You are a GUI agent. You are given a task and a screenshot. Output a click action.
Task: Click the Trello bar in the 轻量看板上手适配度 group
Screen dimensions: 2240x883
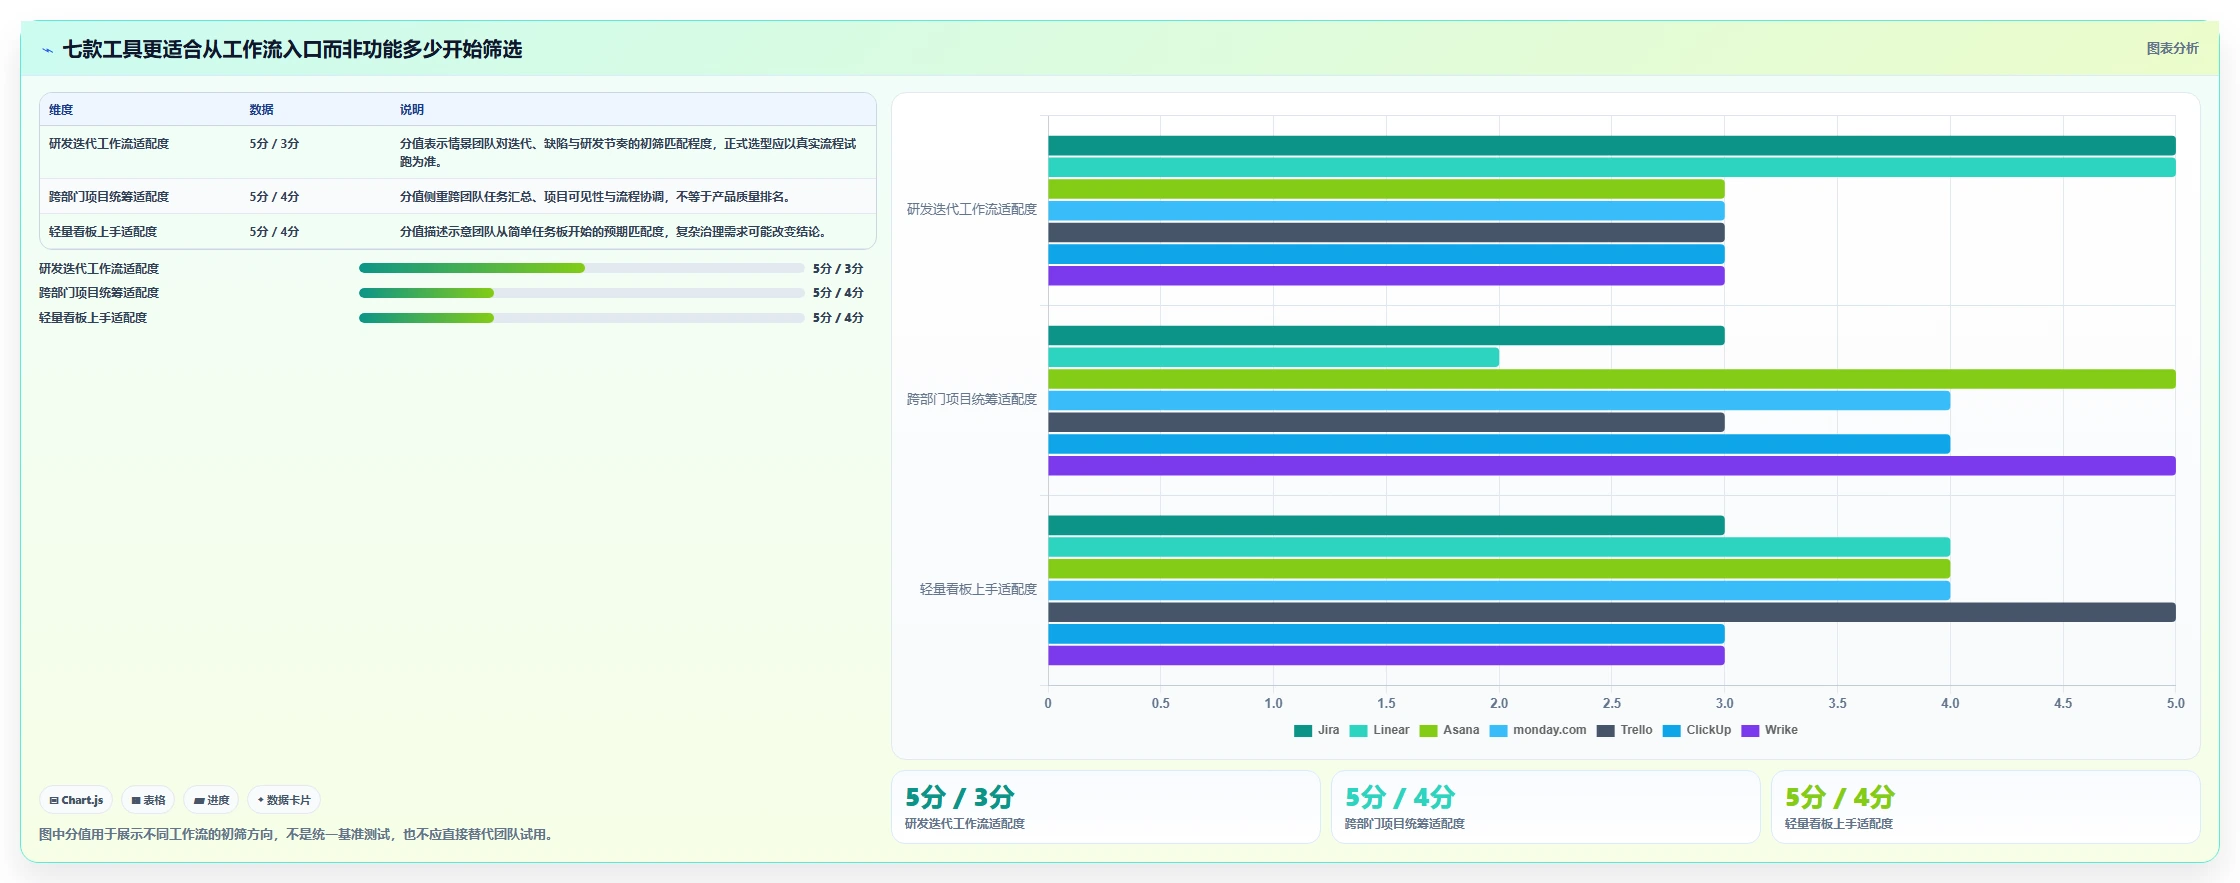(1611, 612)
